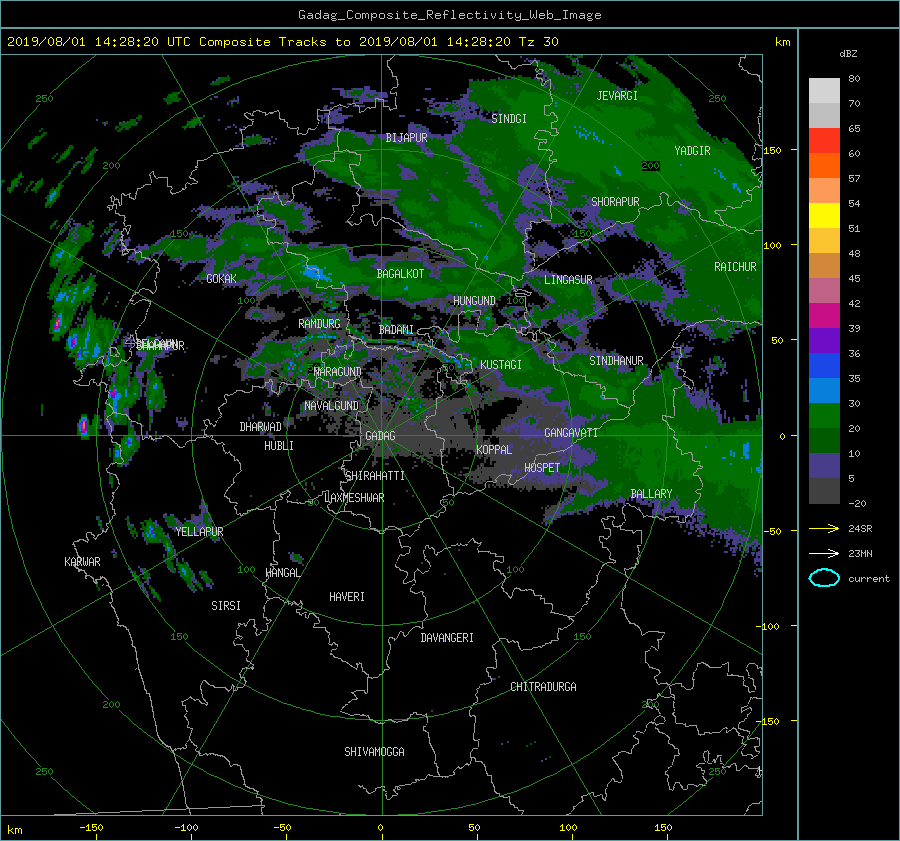Click the -150 bottom axis tick label

(x=91, y=828)
